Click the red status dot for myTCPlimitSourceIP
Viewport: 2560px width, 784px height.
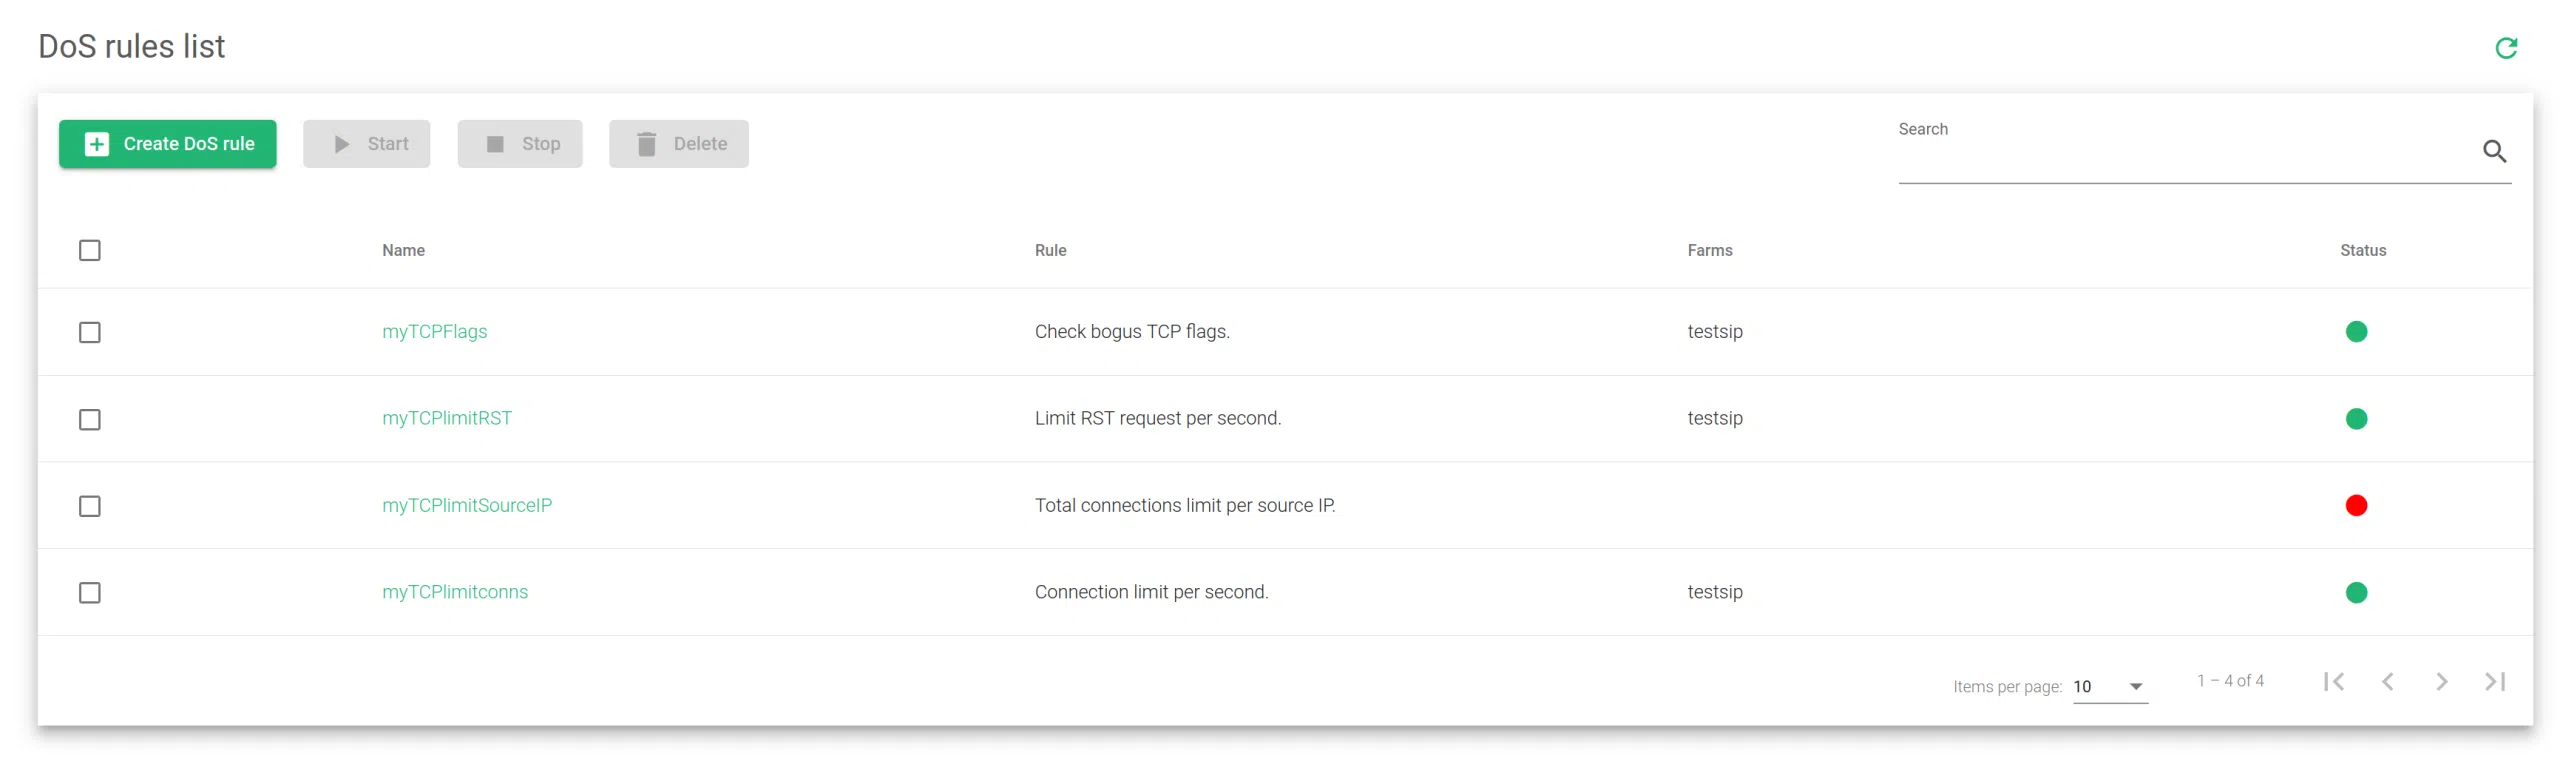pyautogui.click(x=2355, y=506)
